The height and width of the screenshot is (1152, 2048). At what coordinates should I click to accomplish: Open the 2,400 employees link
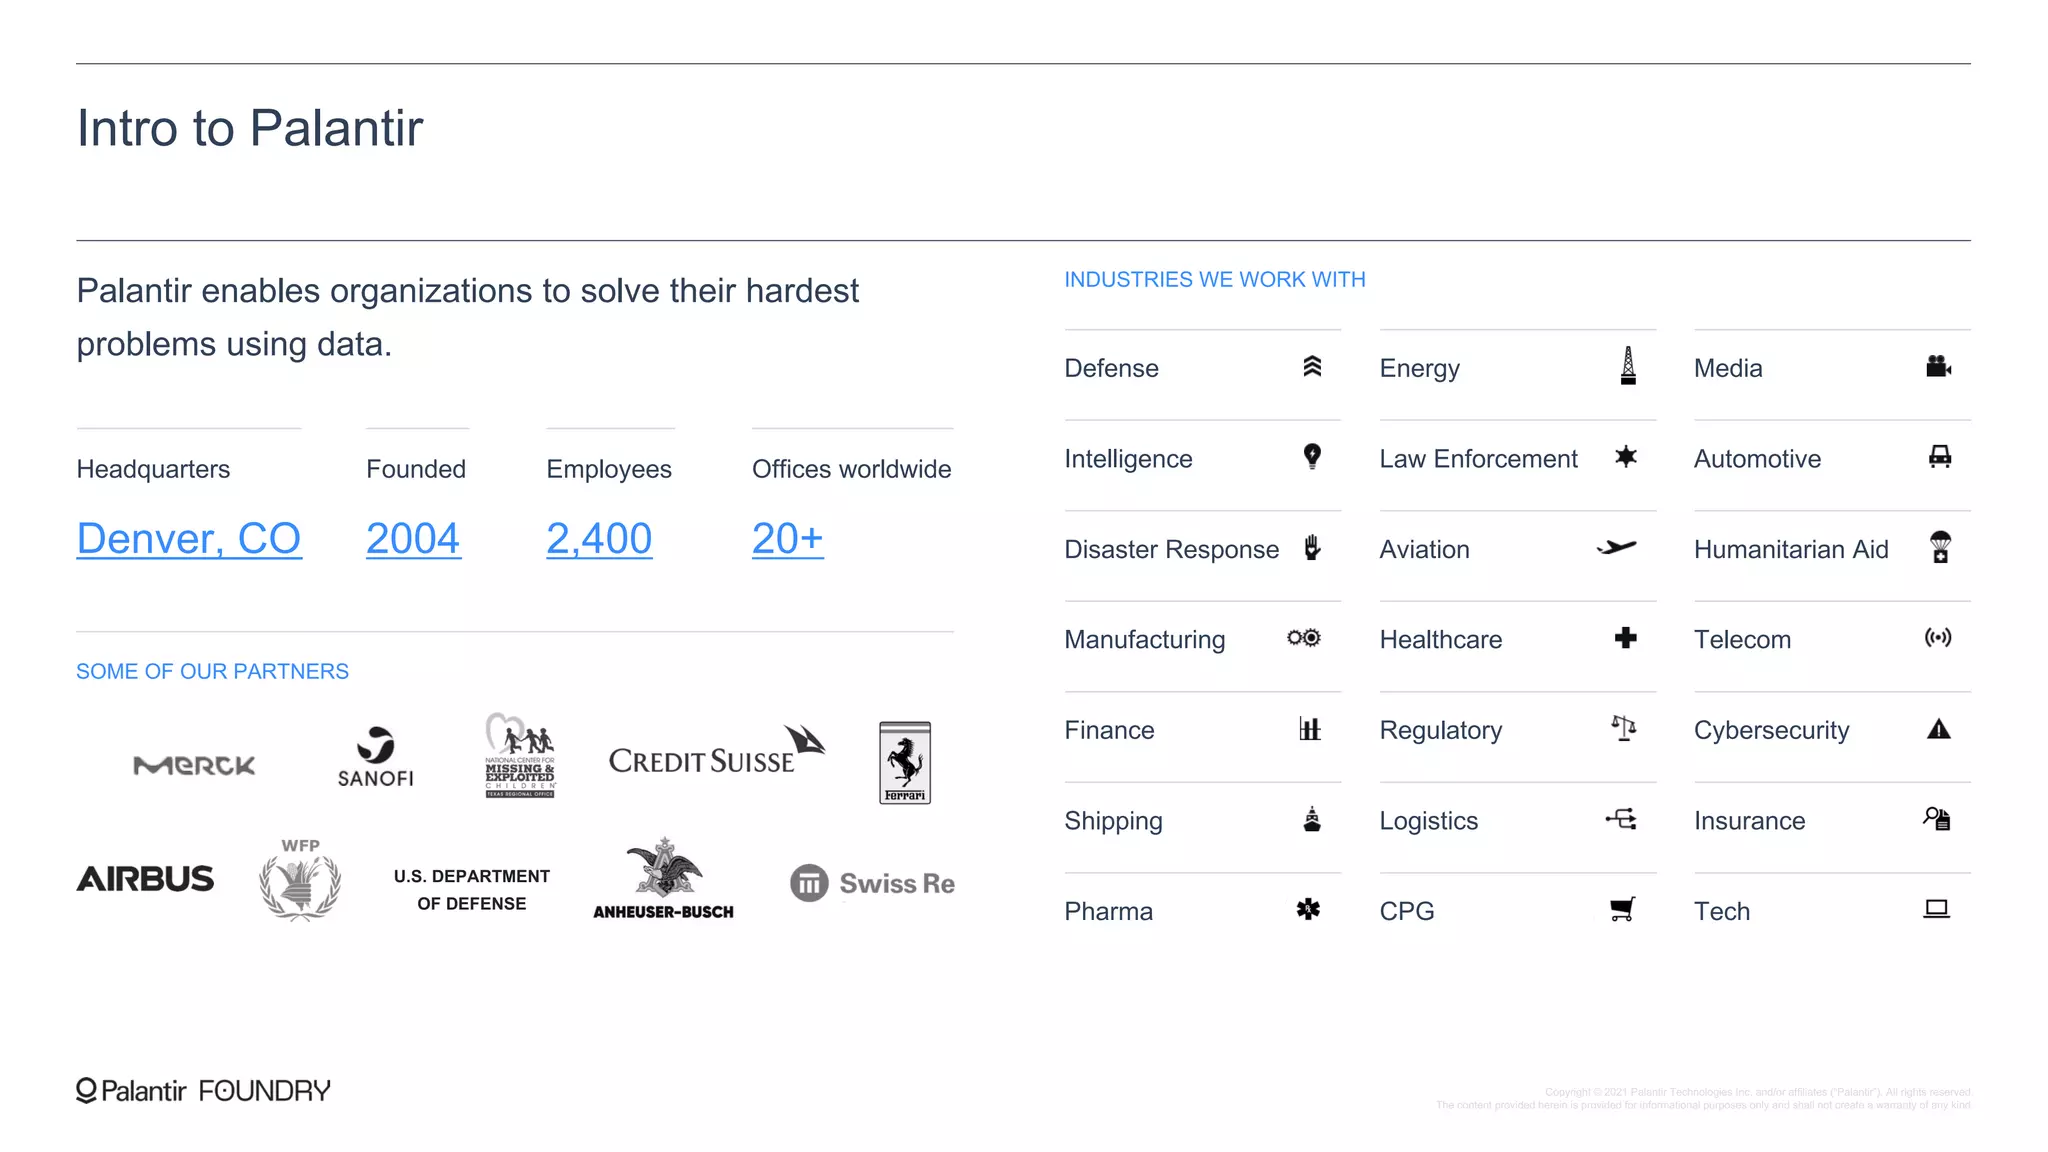click(599, 539)
